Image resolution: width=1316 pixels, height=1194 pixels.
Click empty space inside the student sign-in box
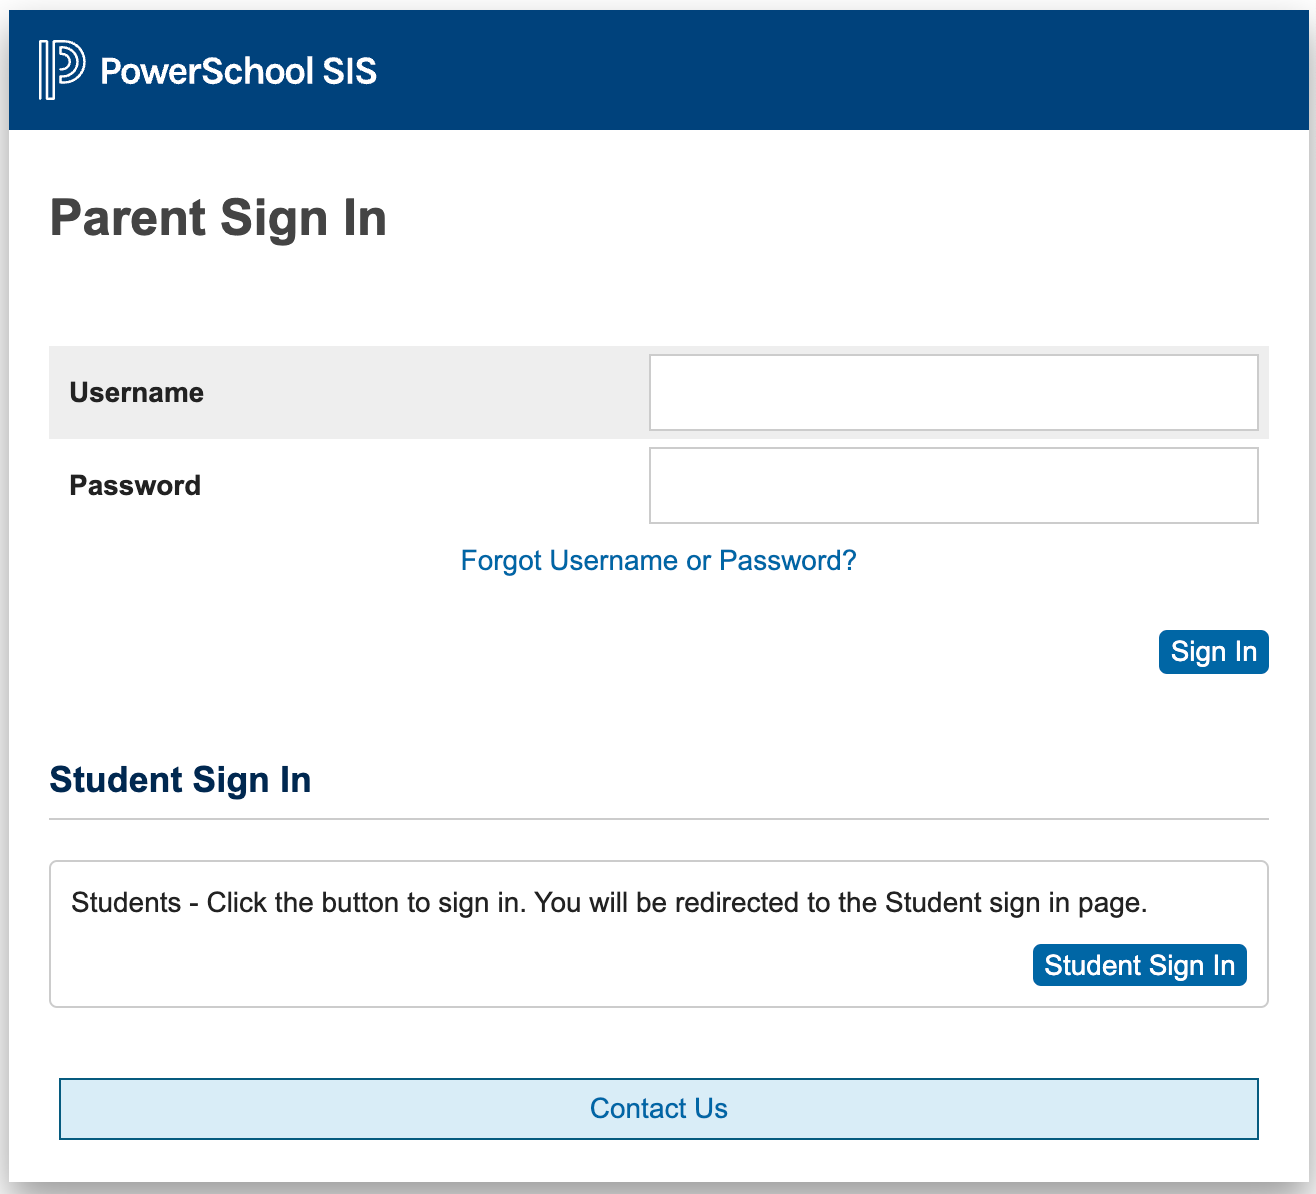[500, 966]
